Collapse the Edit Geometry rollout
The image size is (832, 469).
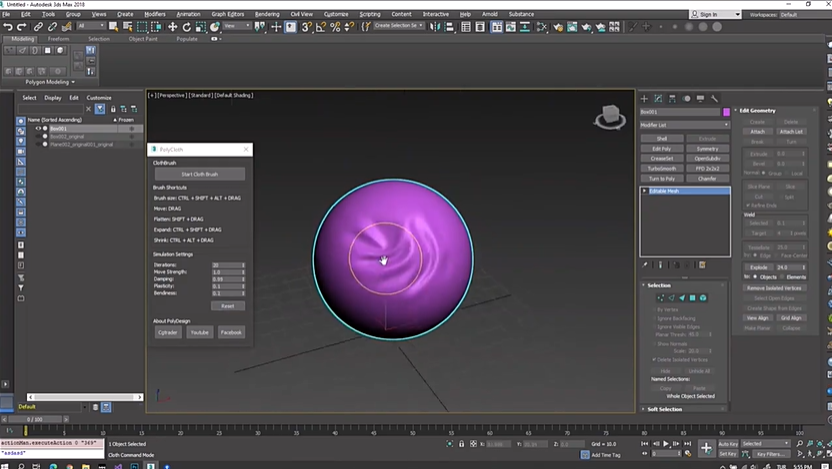[757, 111]
